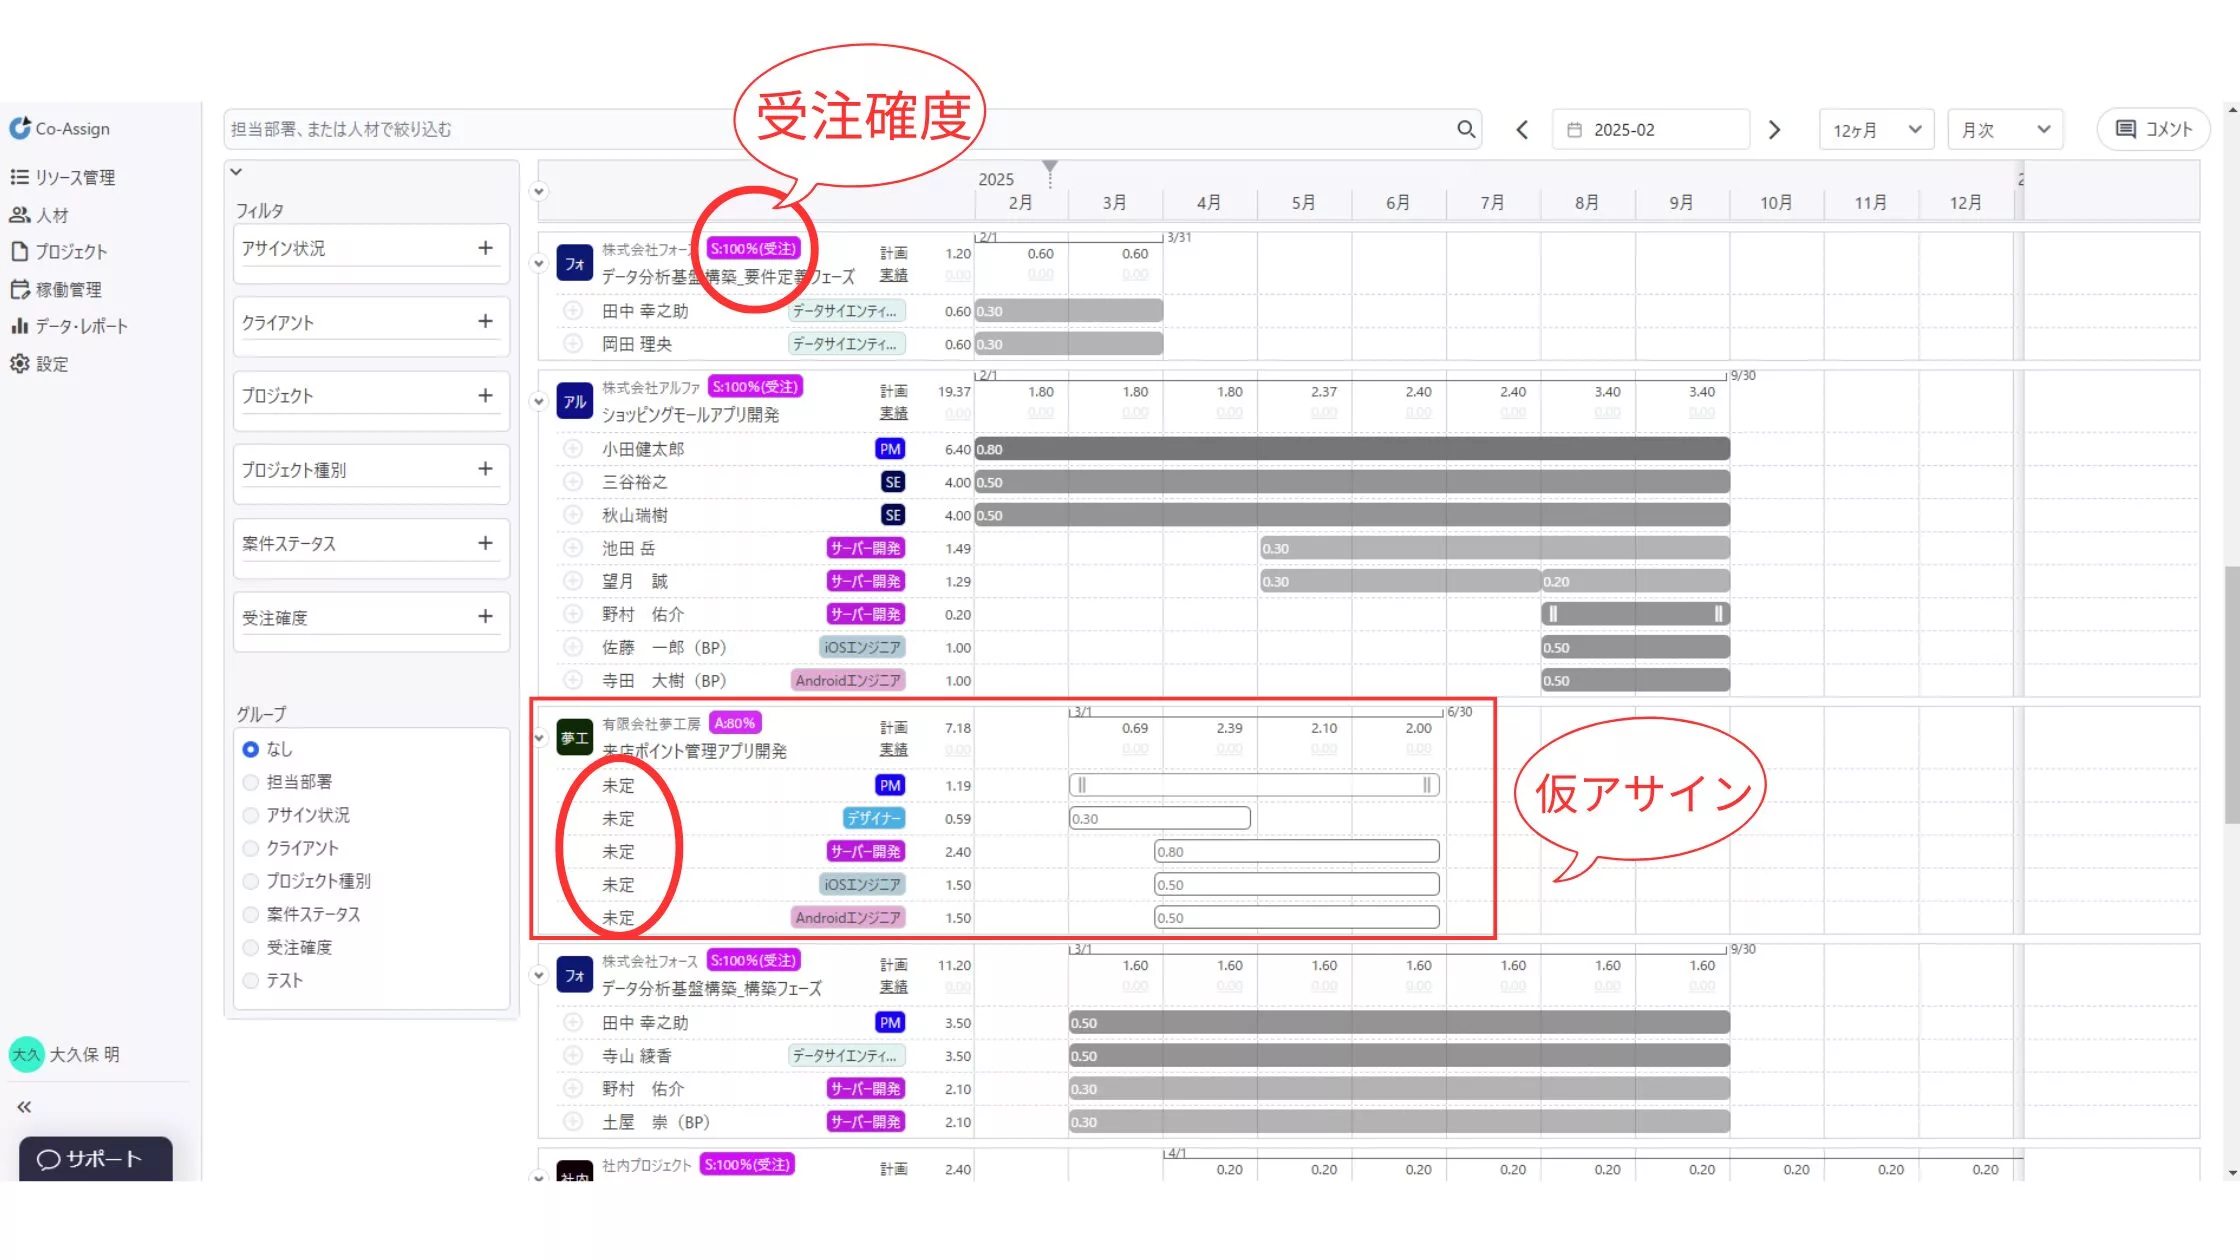Click plus icon beside 土屋 崇 (BP)
This screenshot has height=1260, width=2240.
(x=573, y=1122)
